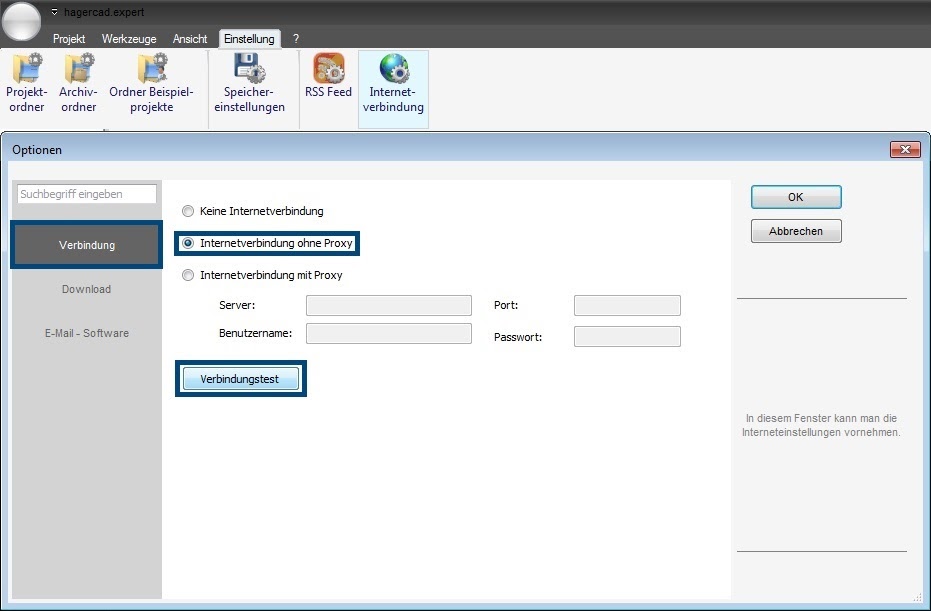
Task: Focus the Suchbegriff eingeben search field
Action: [x=87, y=194]
